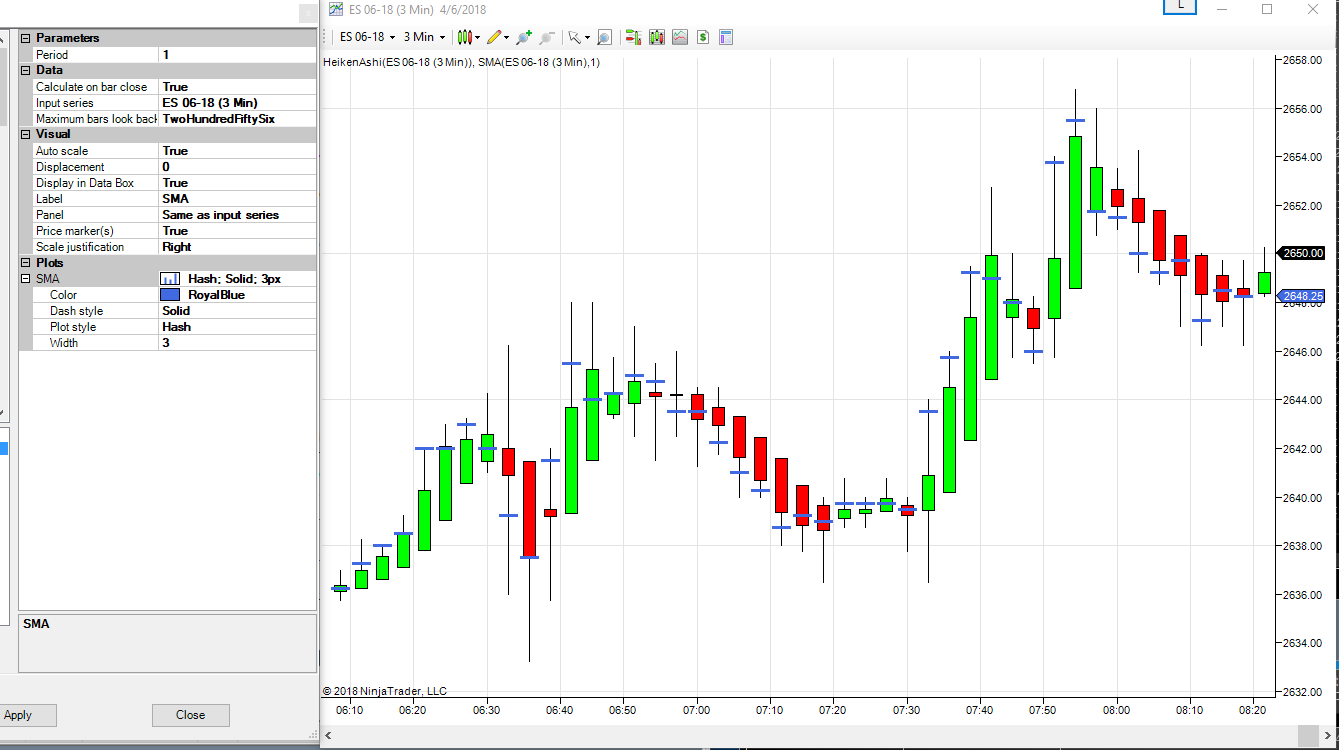Expand the arrow beside the pencil icon

point(507,38)
